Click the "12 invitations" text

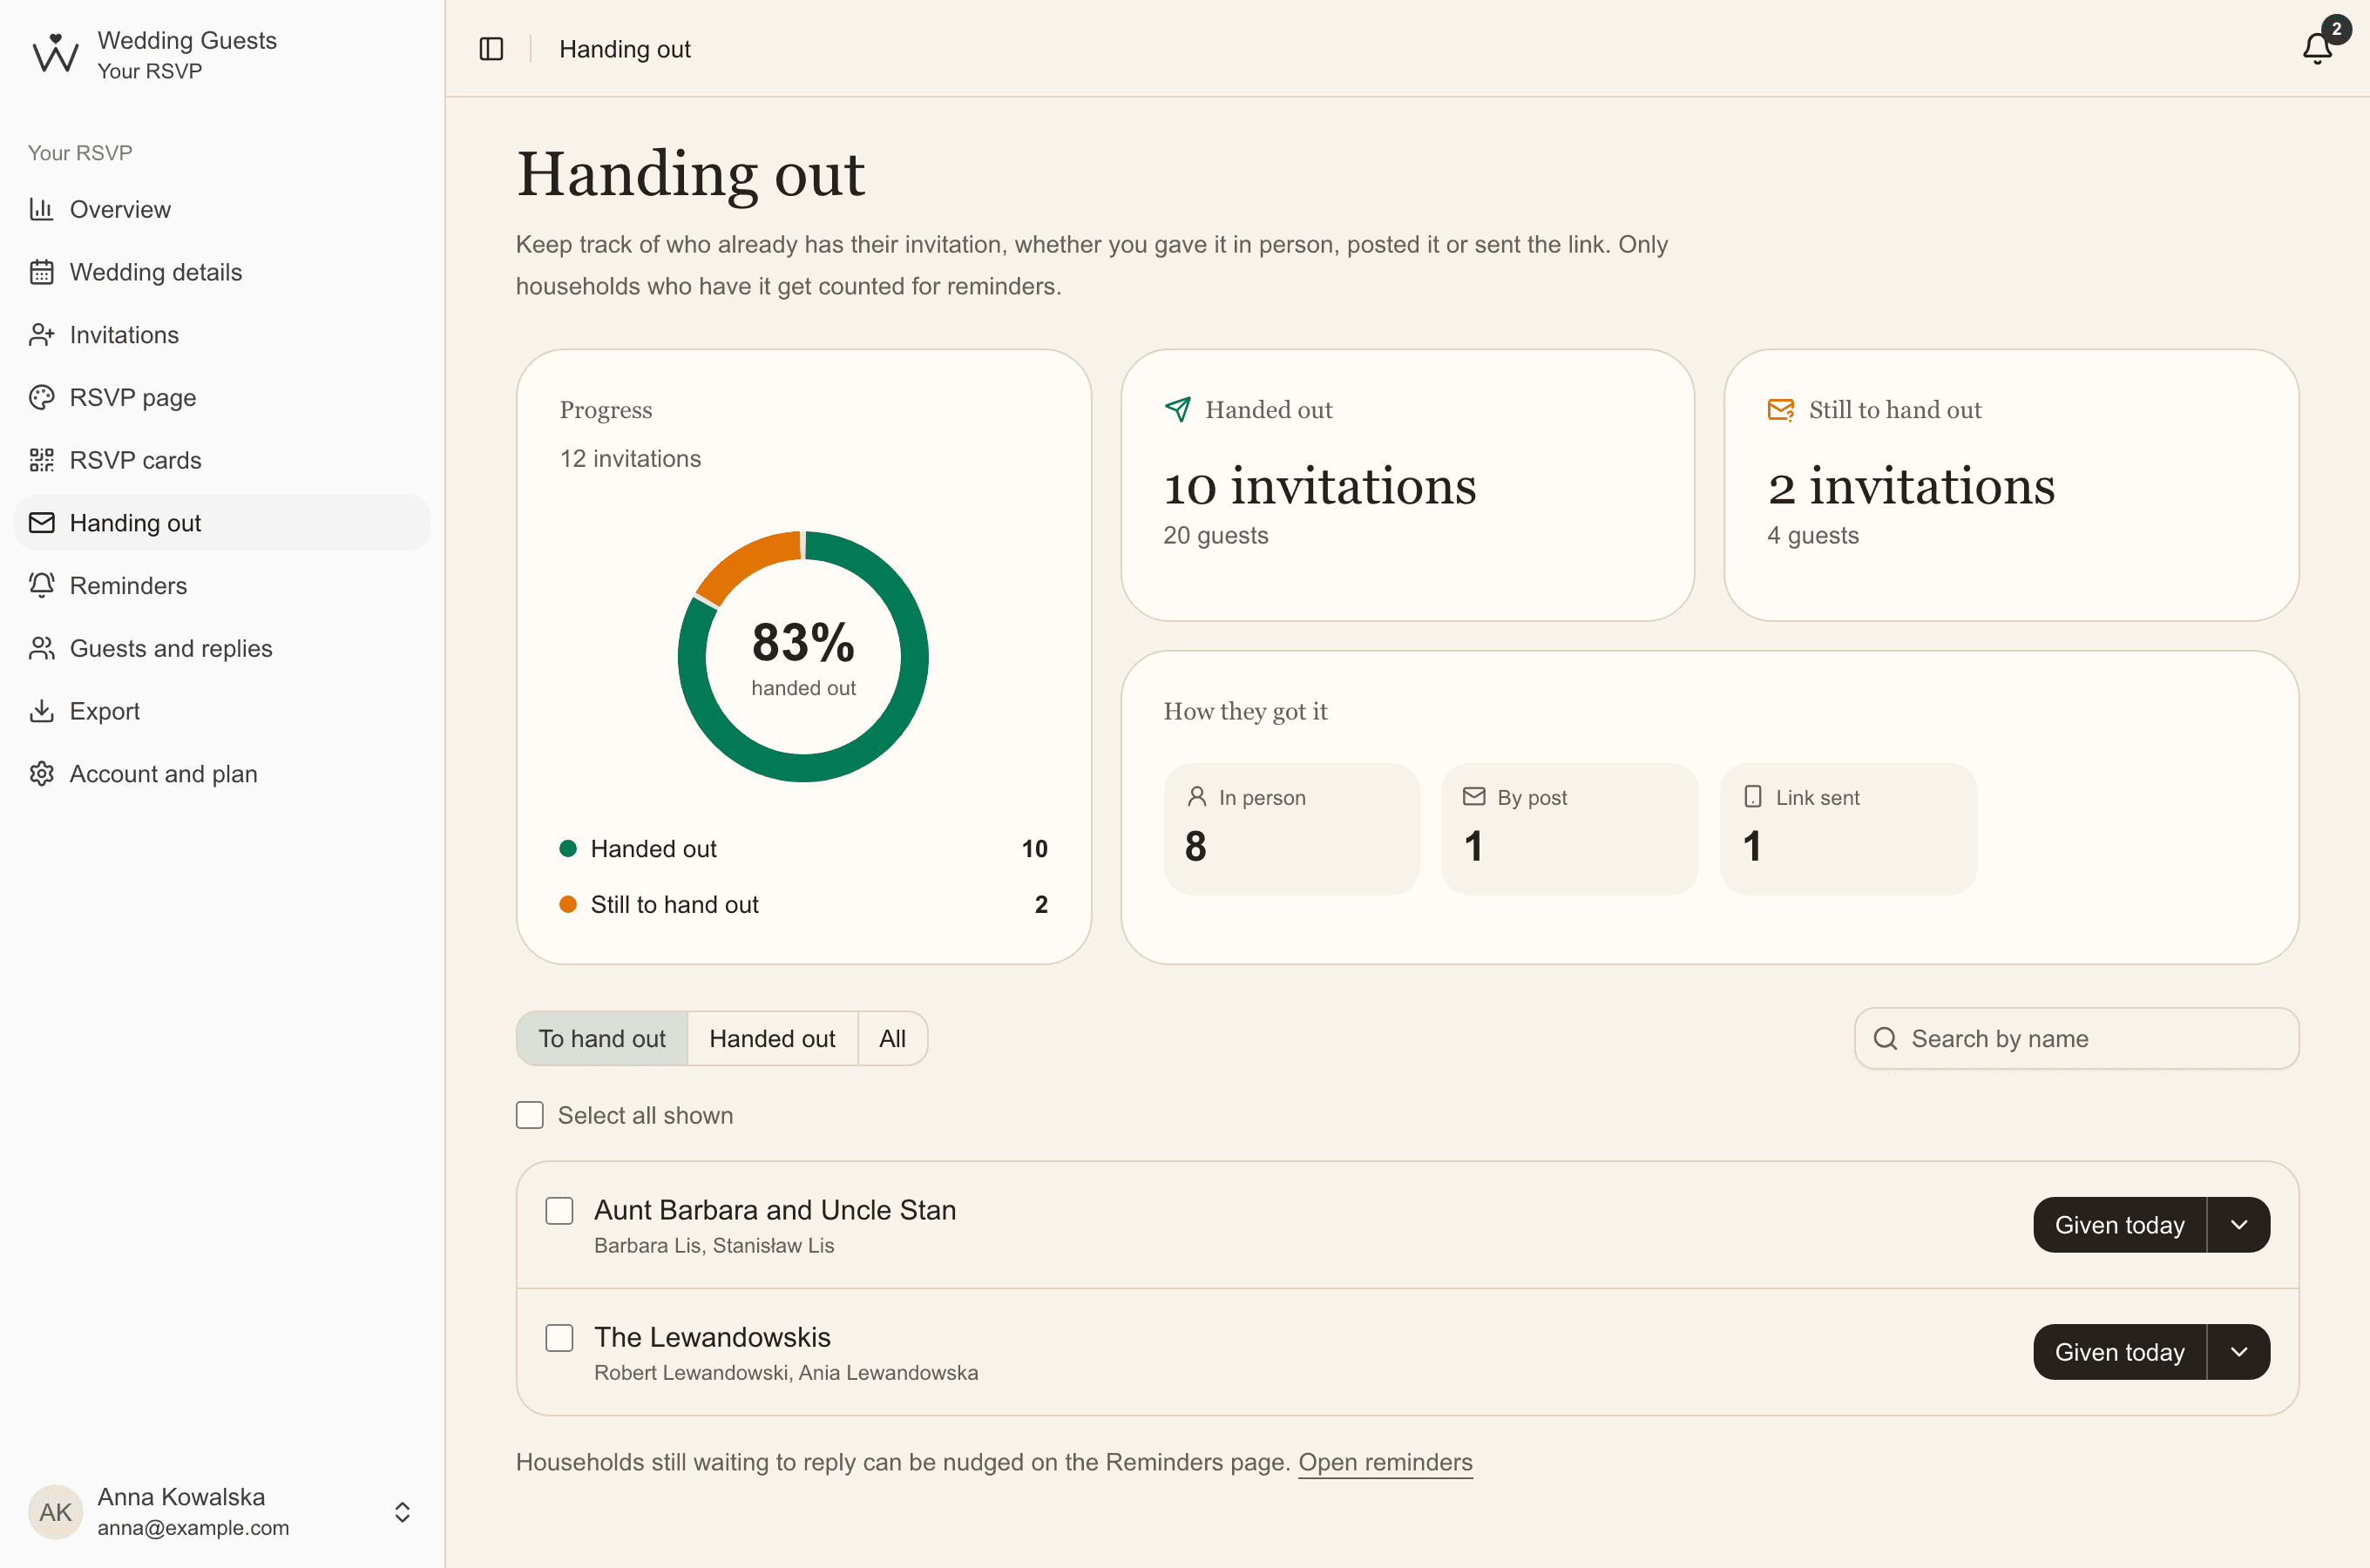[x=630, y=458]
